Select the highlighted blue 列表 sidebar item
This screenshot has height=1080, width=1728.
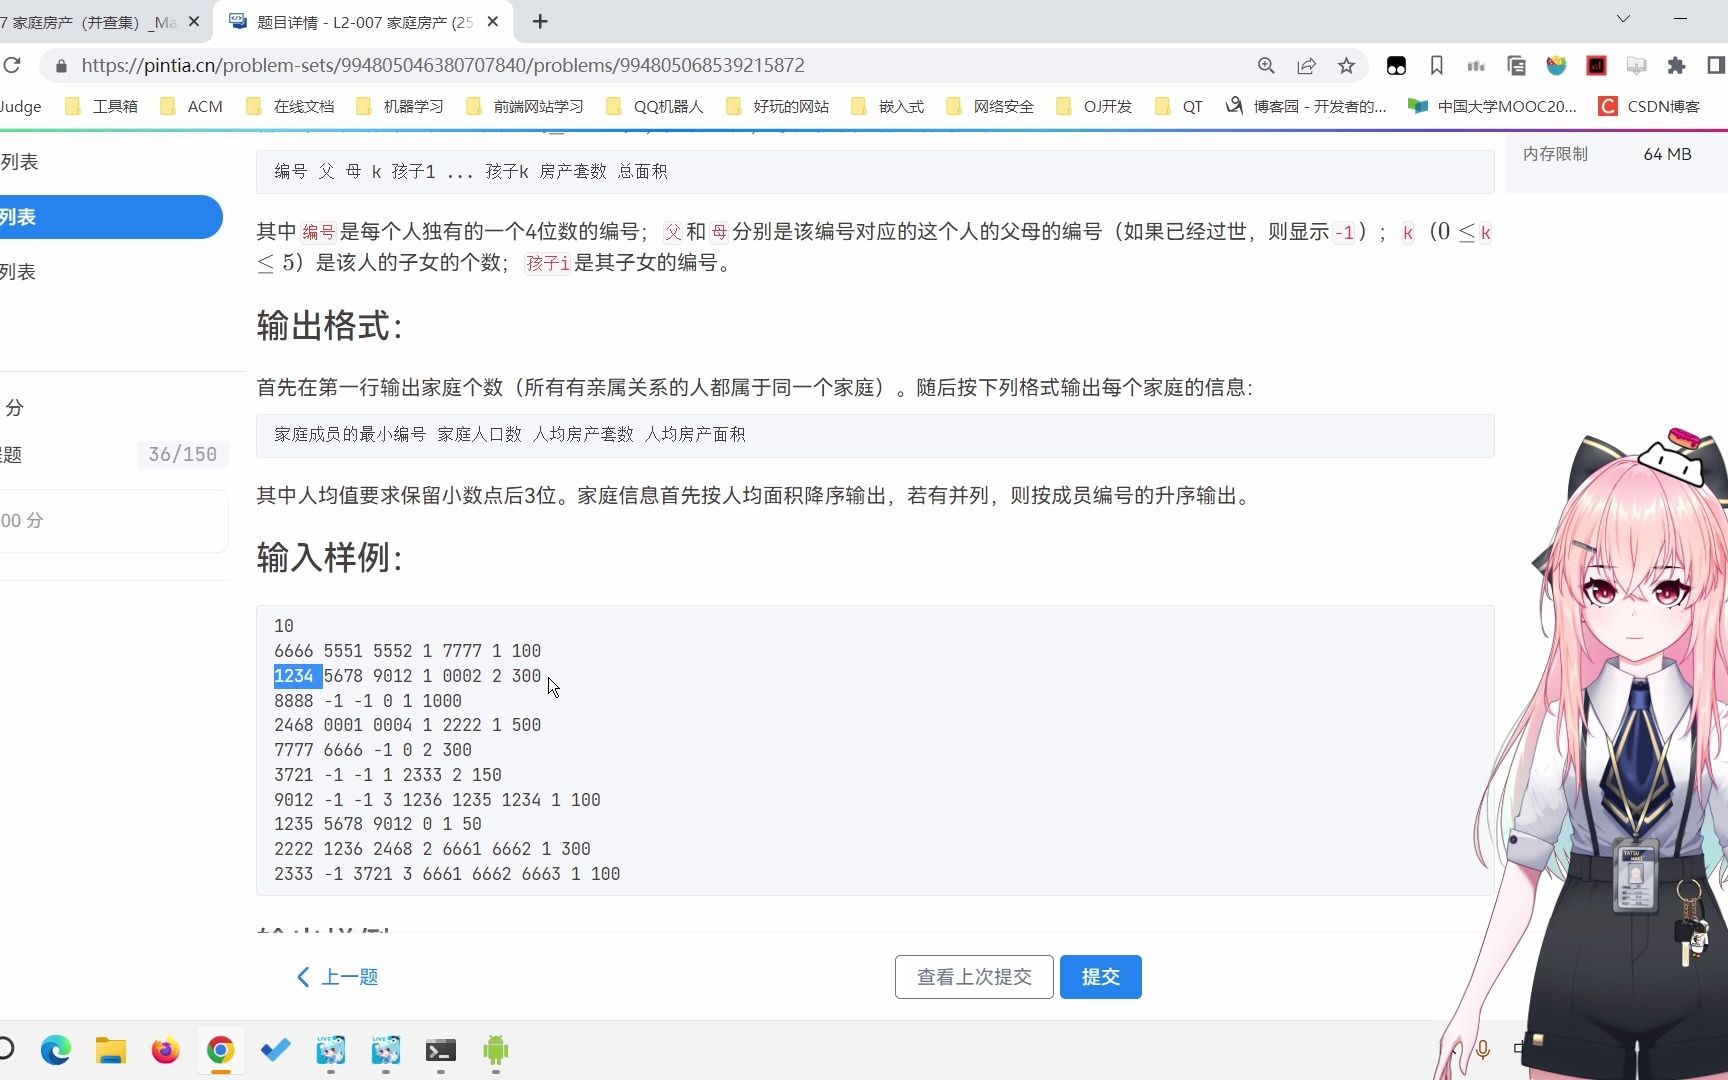(x=110, y=217)
